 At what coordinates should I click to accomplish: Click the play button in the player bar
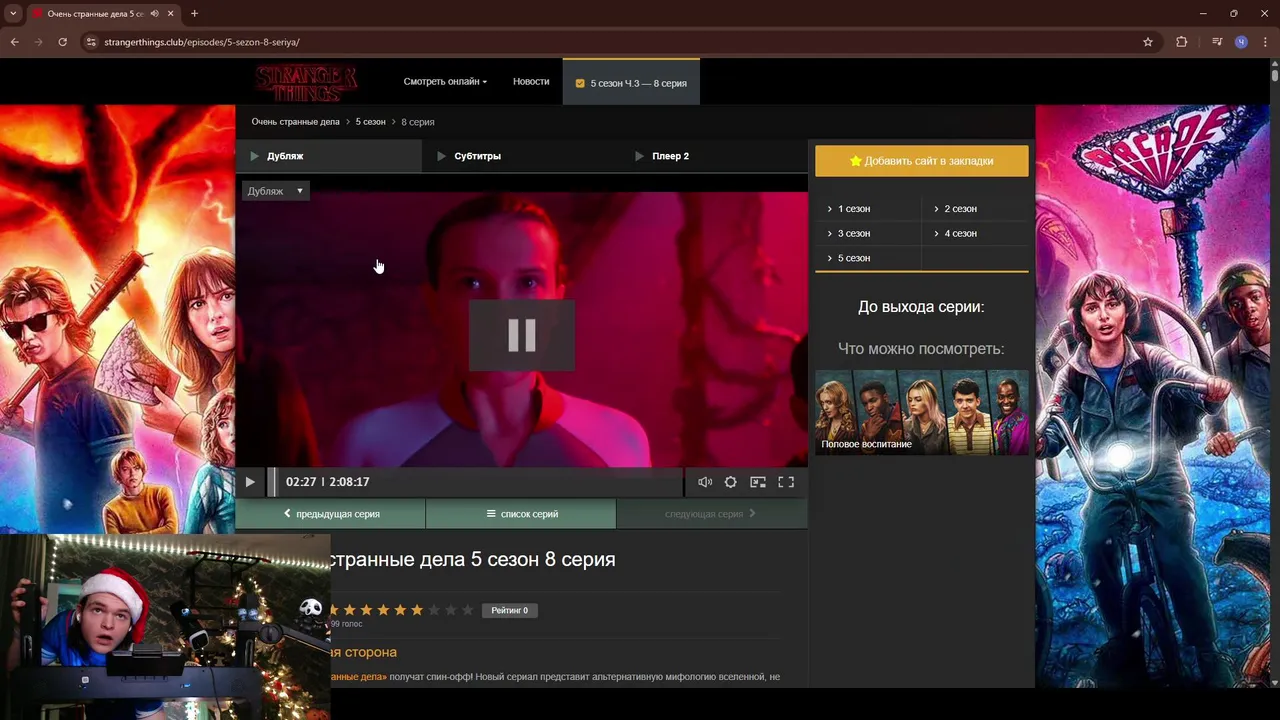tap(250, 482)
